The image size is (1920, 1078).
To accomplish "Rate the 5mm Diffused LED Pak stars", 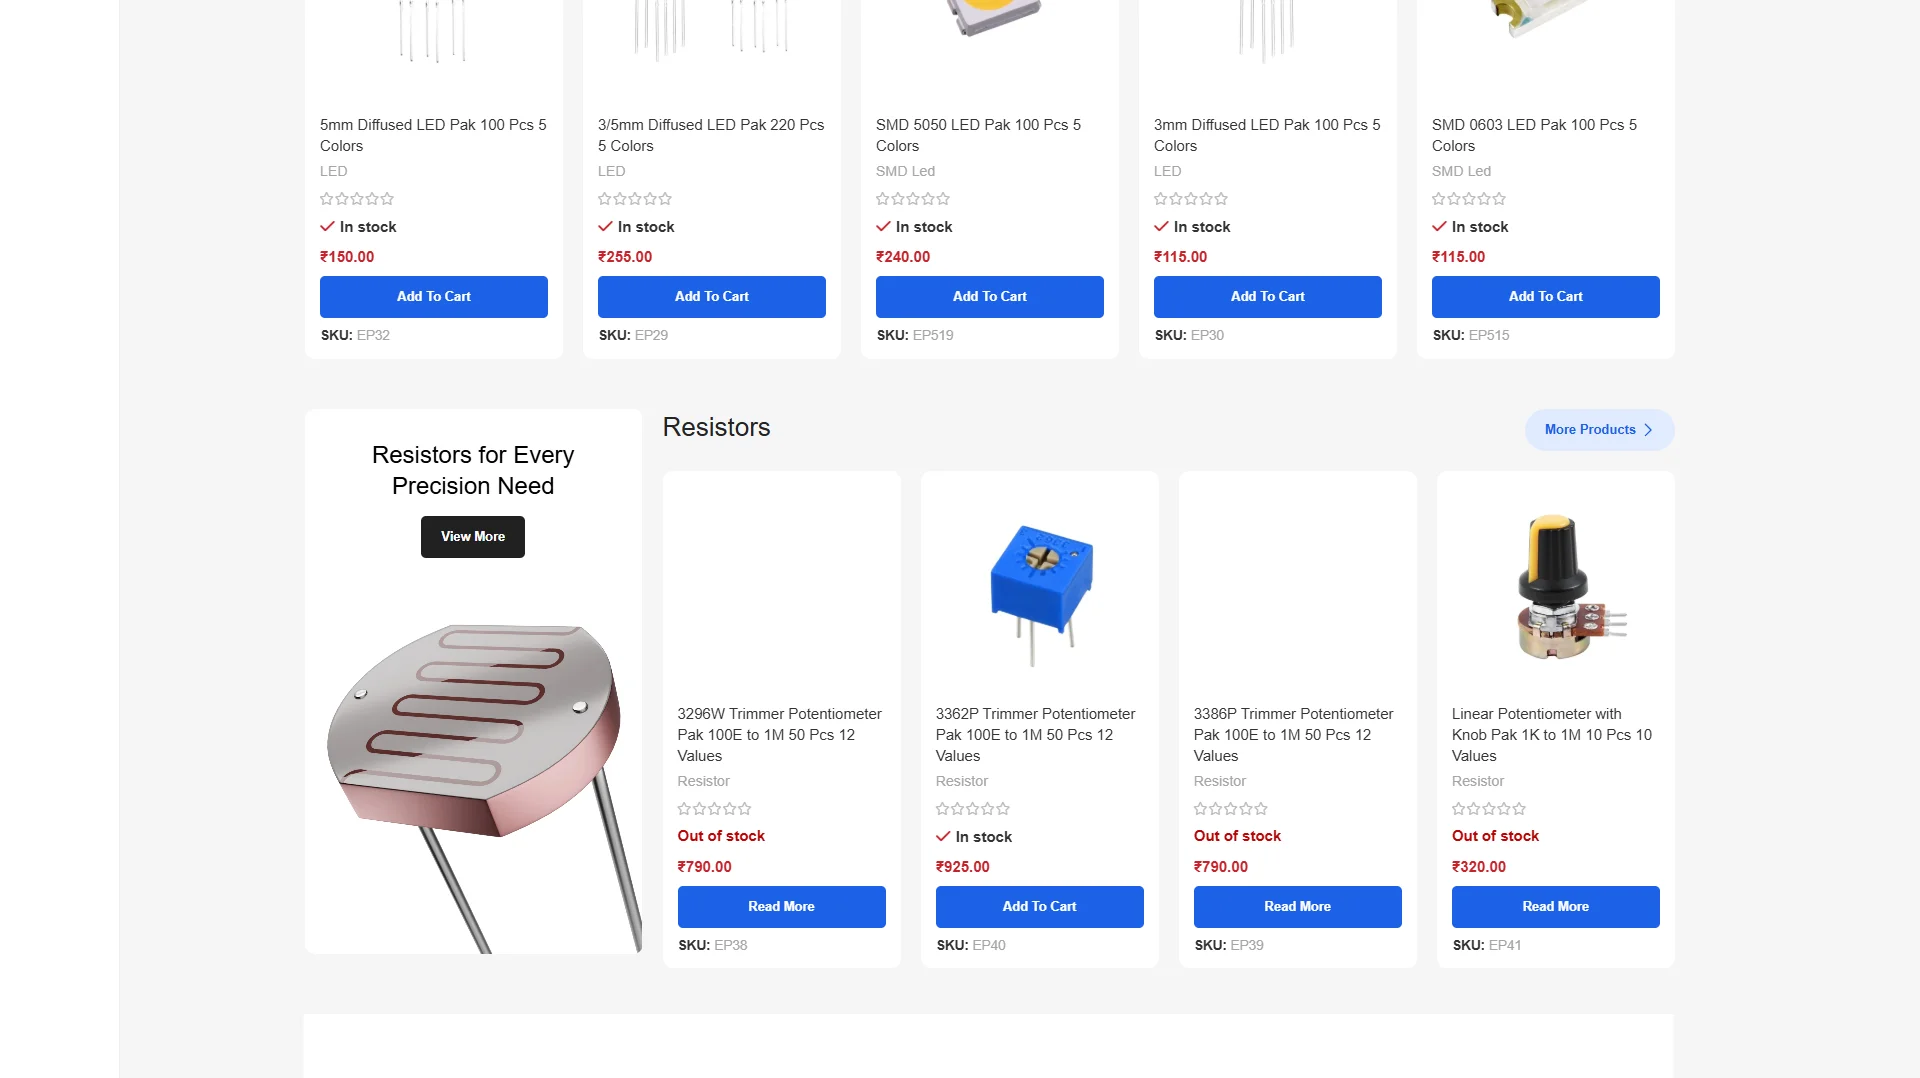I will pyautogui.click(x=357, y=199).
